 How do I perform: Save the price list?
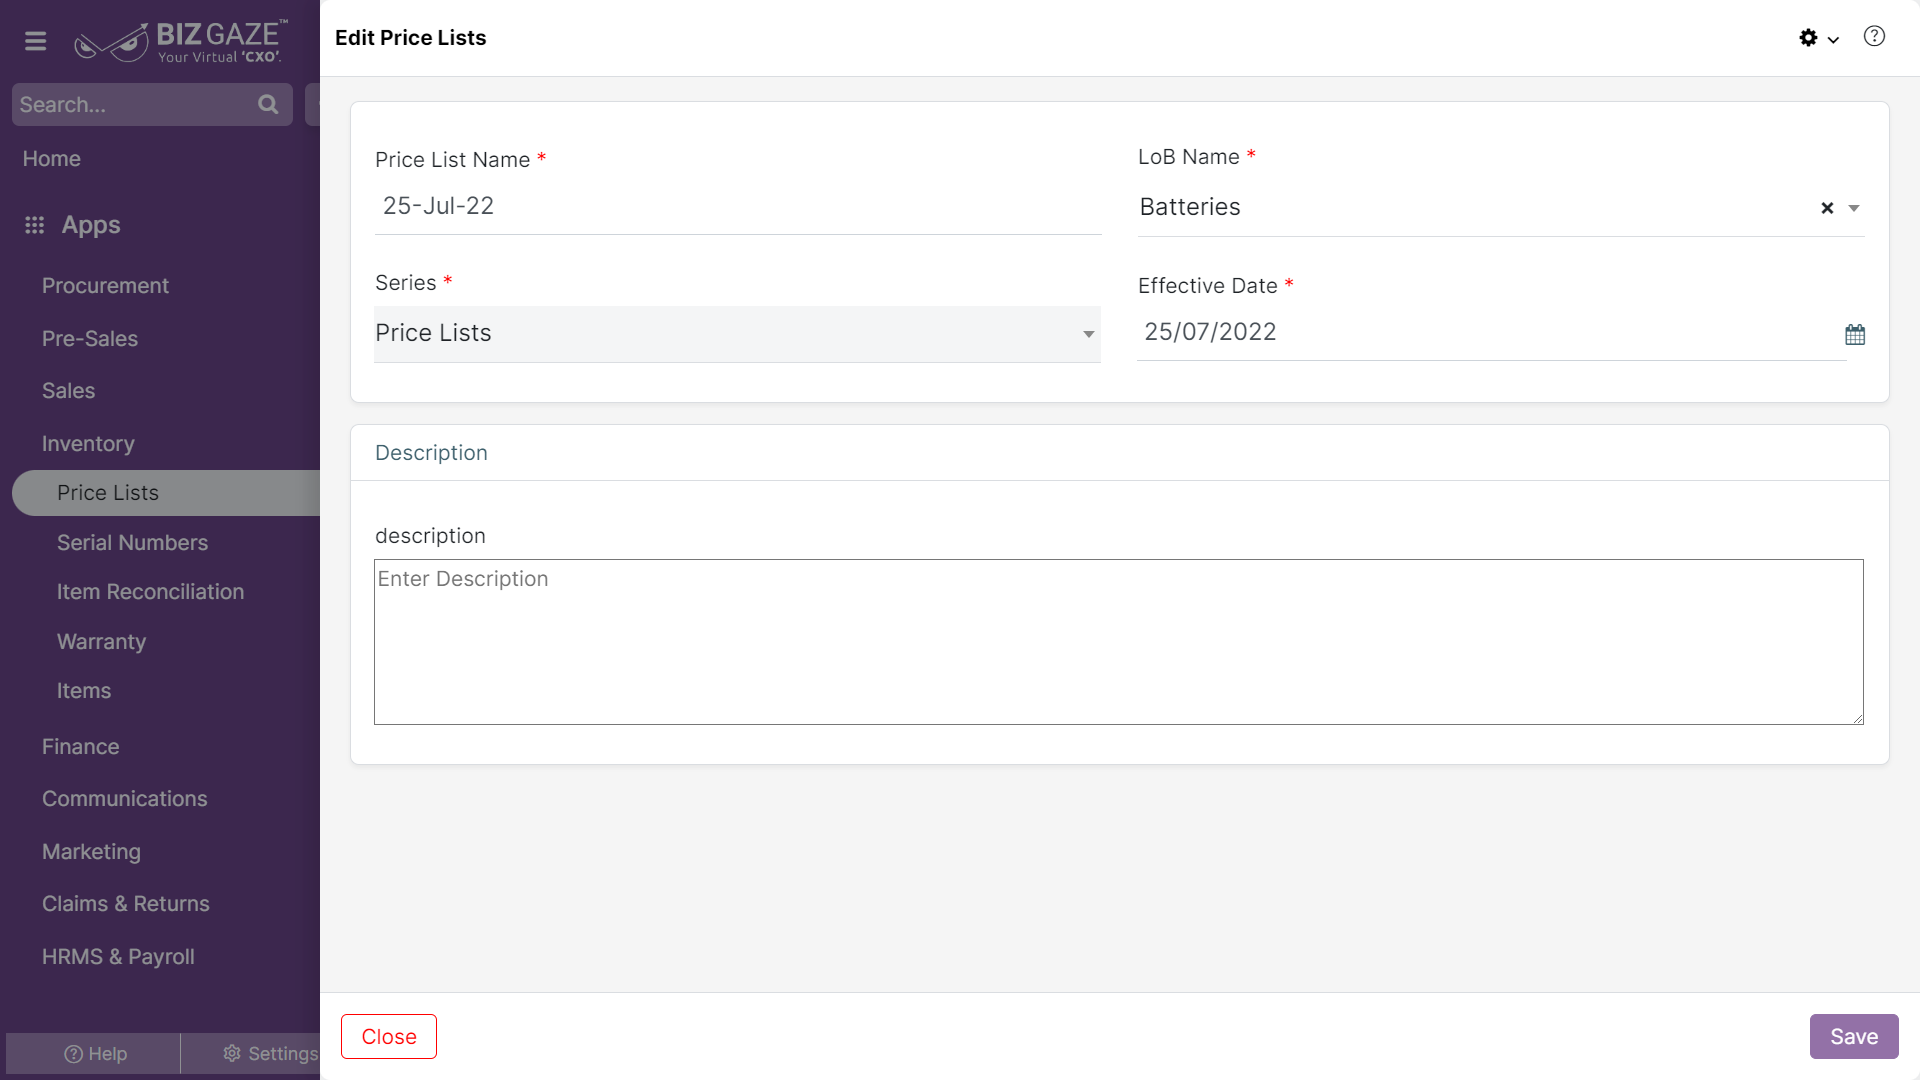[x=1854, y=1037]
